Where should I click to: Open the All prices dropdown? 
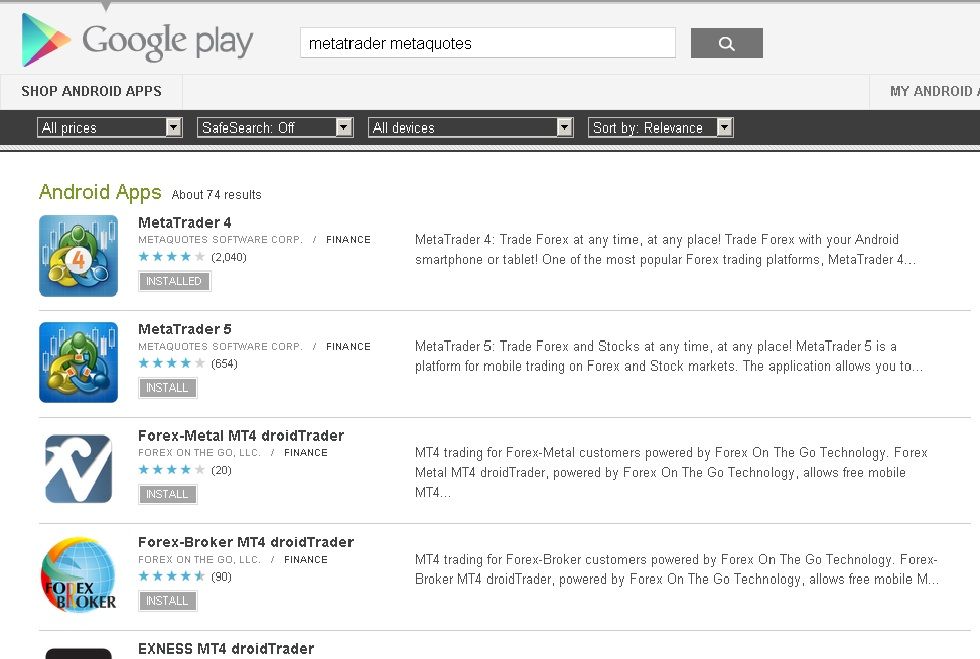(x=109, y=128)
